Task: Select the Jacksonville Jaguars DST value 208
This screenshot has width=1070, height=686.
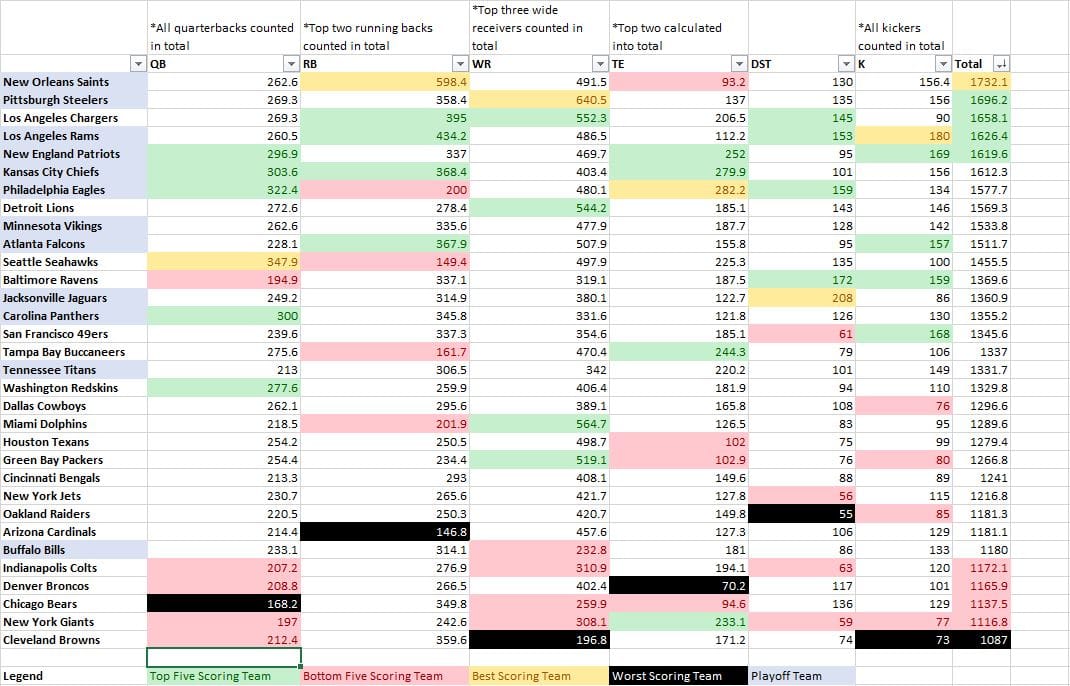Action: tap(801, 298)
